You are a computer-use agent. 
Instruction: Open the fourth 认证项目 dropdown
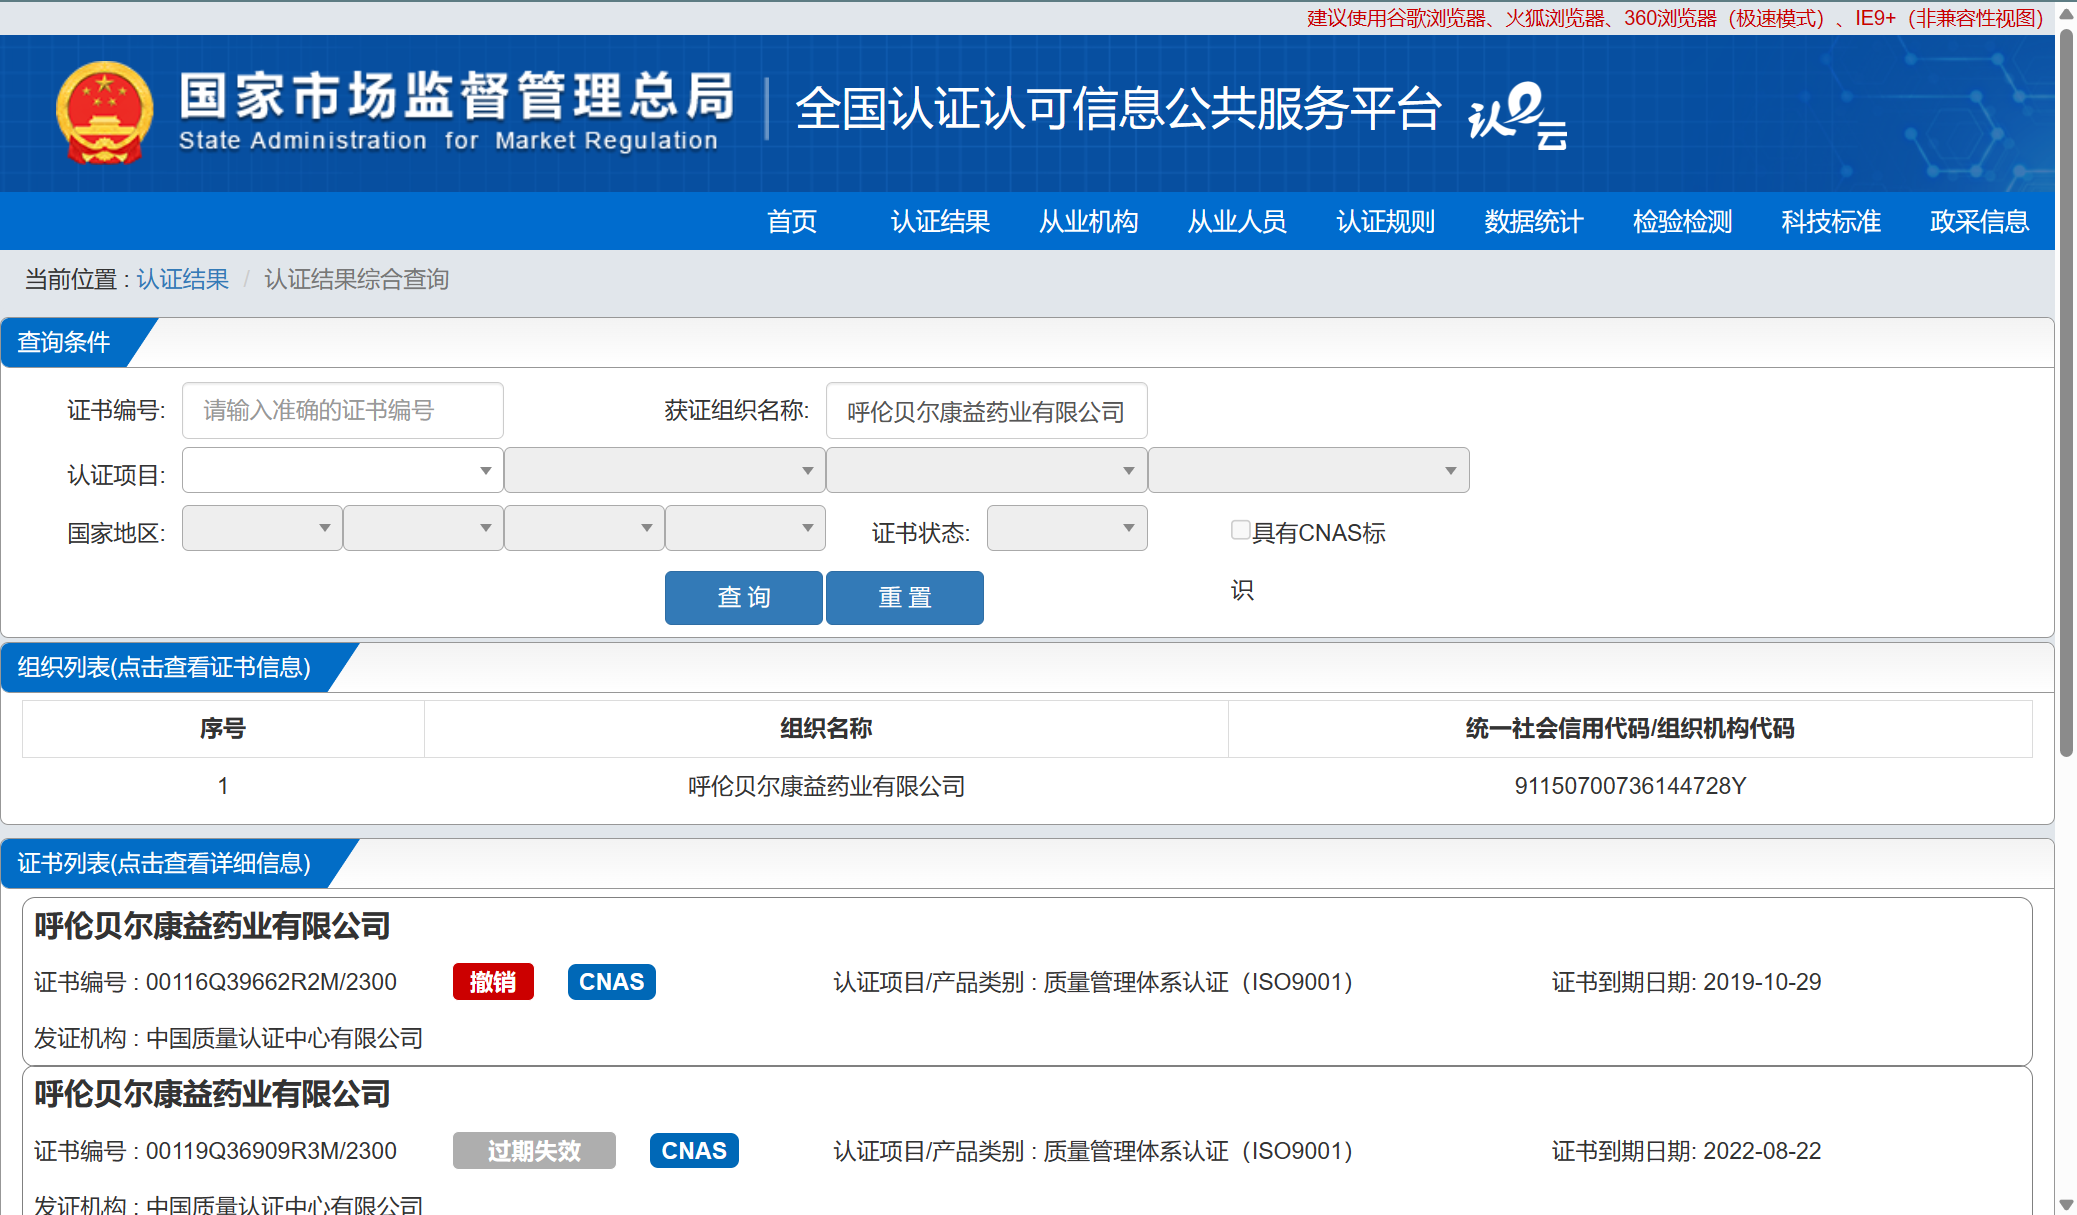1308,470
